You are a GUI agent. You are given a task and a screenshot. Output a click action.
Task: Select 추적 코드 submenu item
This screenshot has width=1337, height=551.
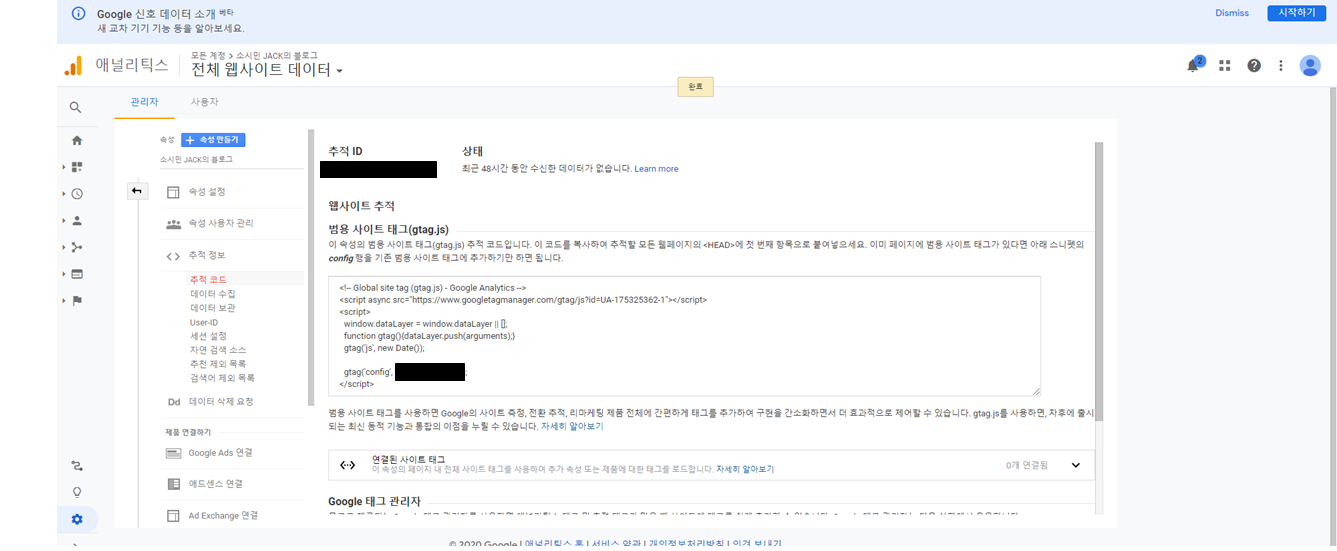pyautogui.click(x=209, y=279)
